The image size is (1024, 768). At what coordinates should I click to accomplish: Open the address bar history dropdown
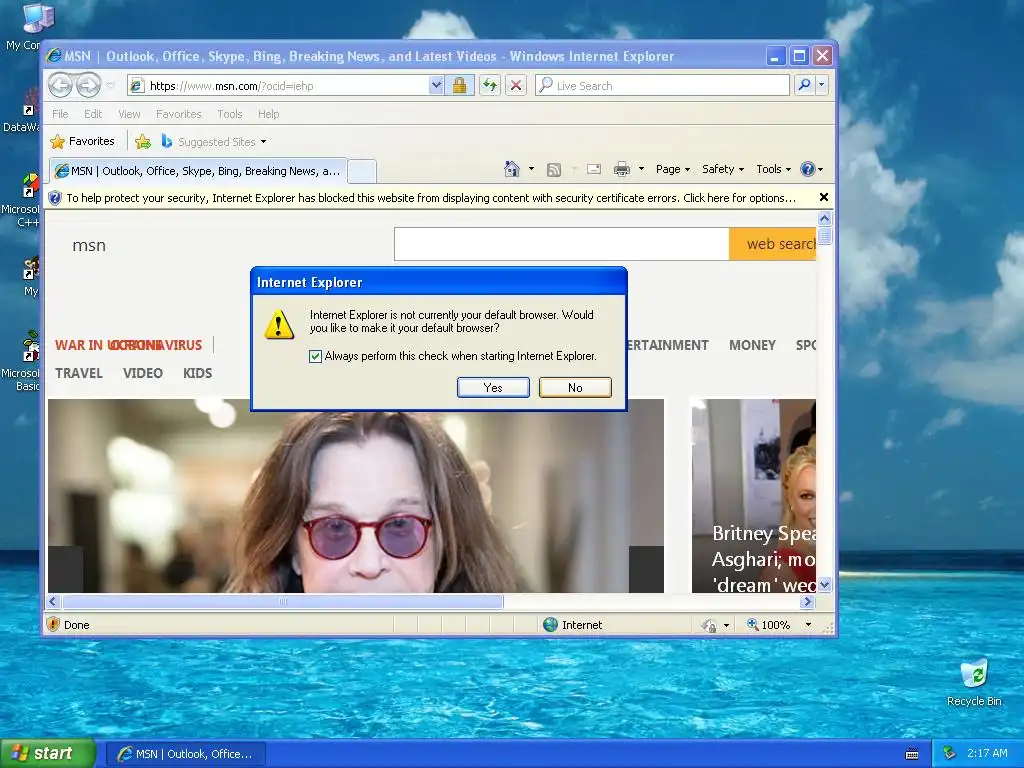point(436,85)
